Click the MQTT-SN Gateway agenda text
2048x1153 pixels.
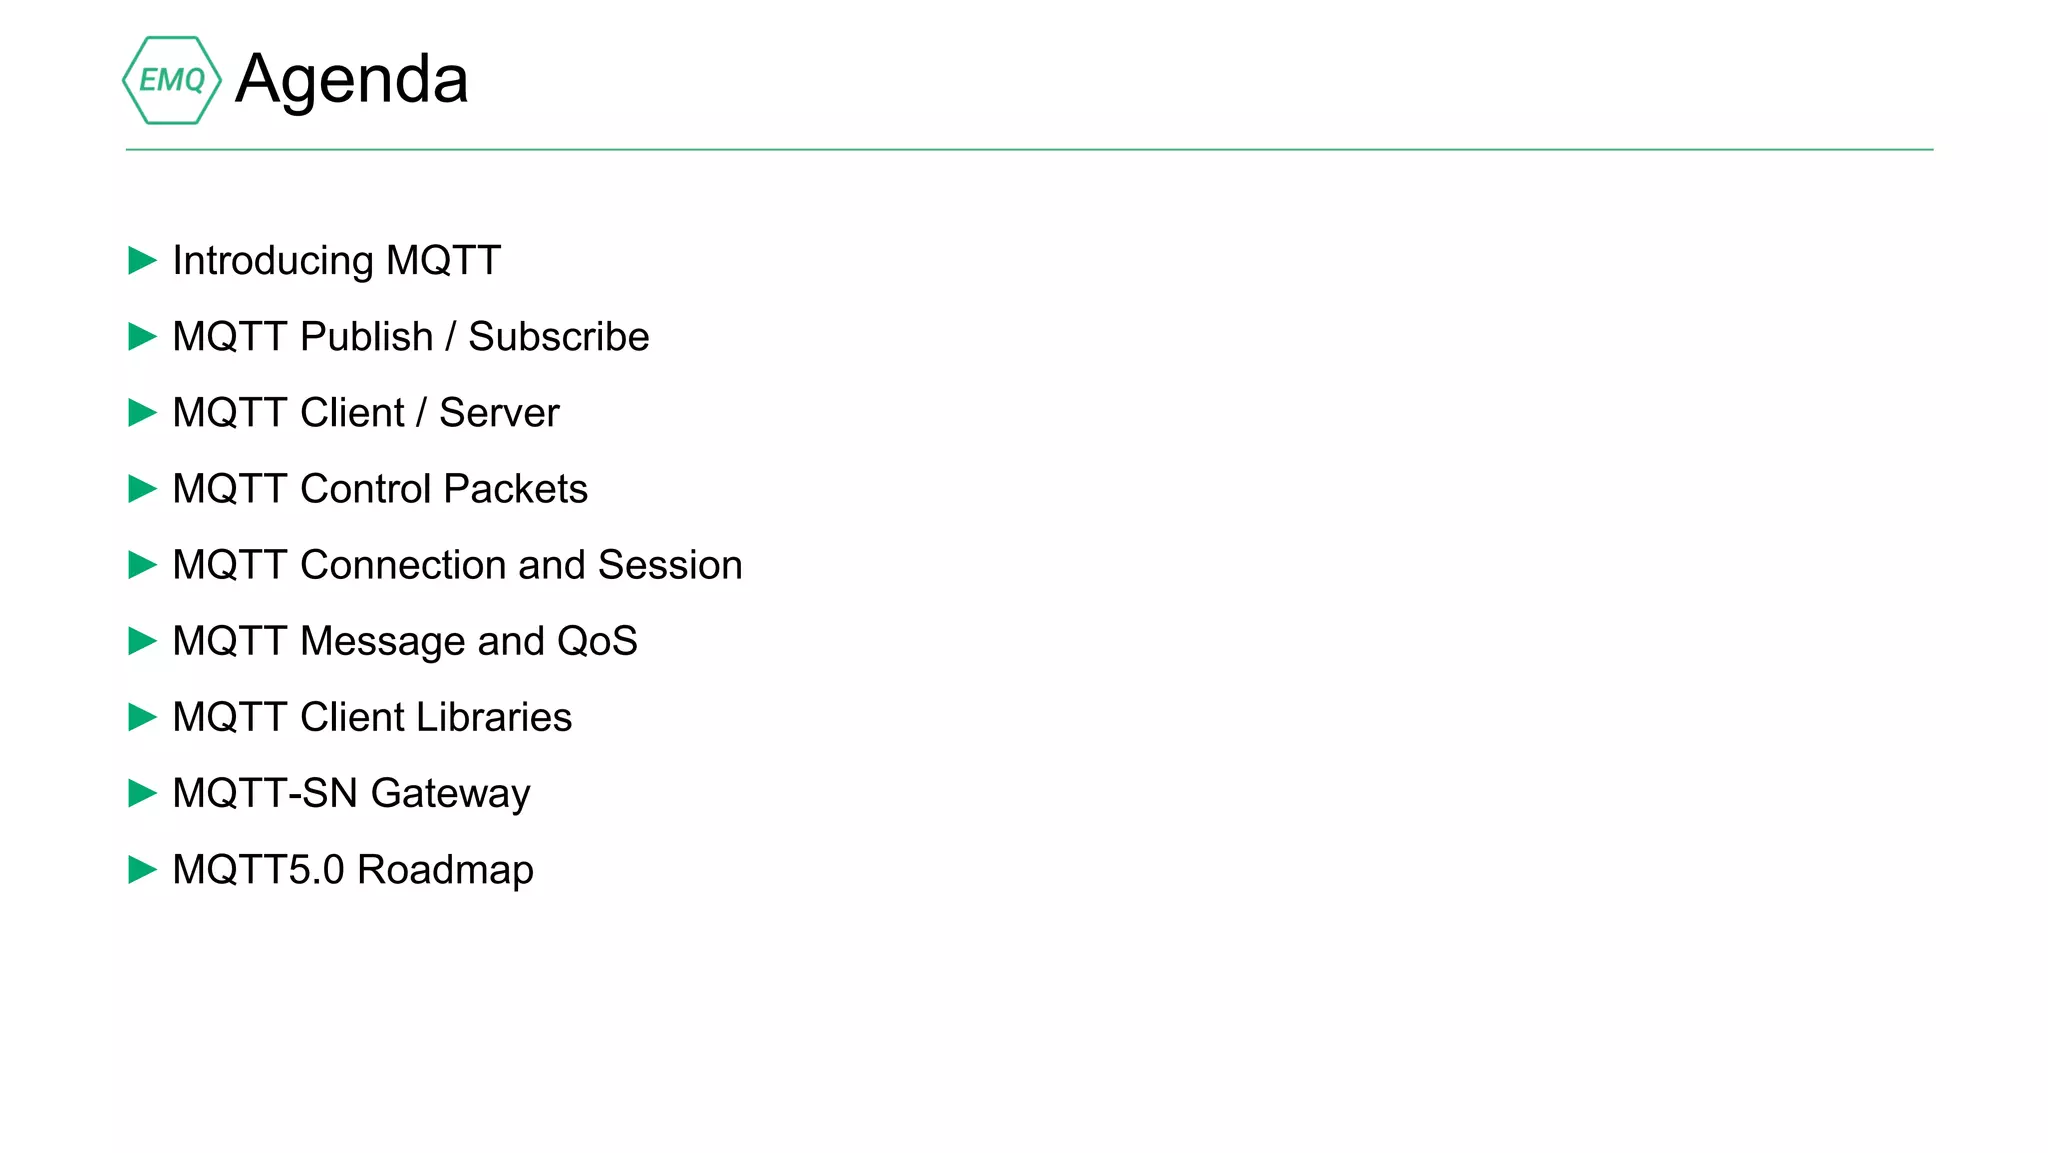[x=351, y=793]
